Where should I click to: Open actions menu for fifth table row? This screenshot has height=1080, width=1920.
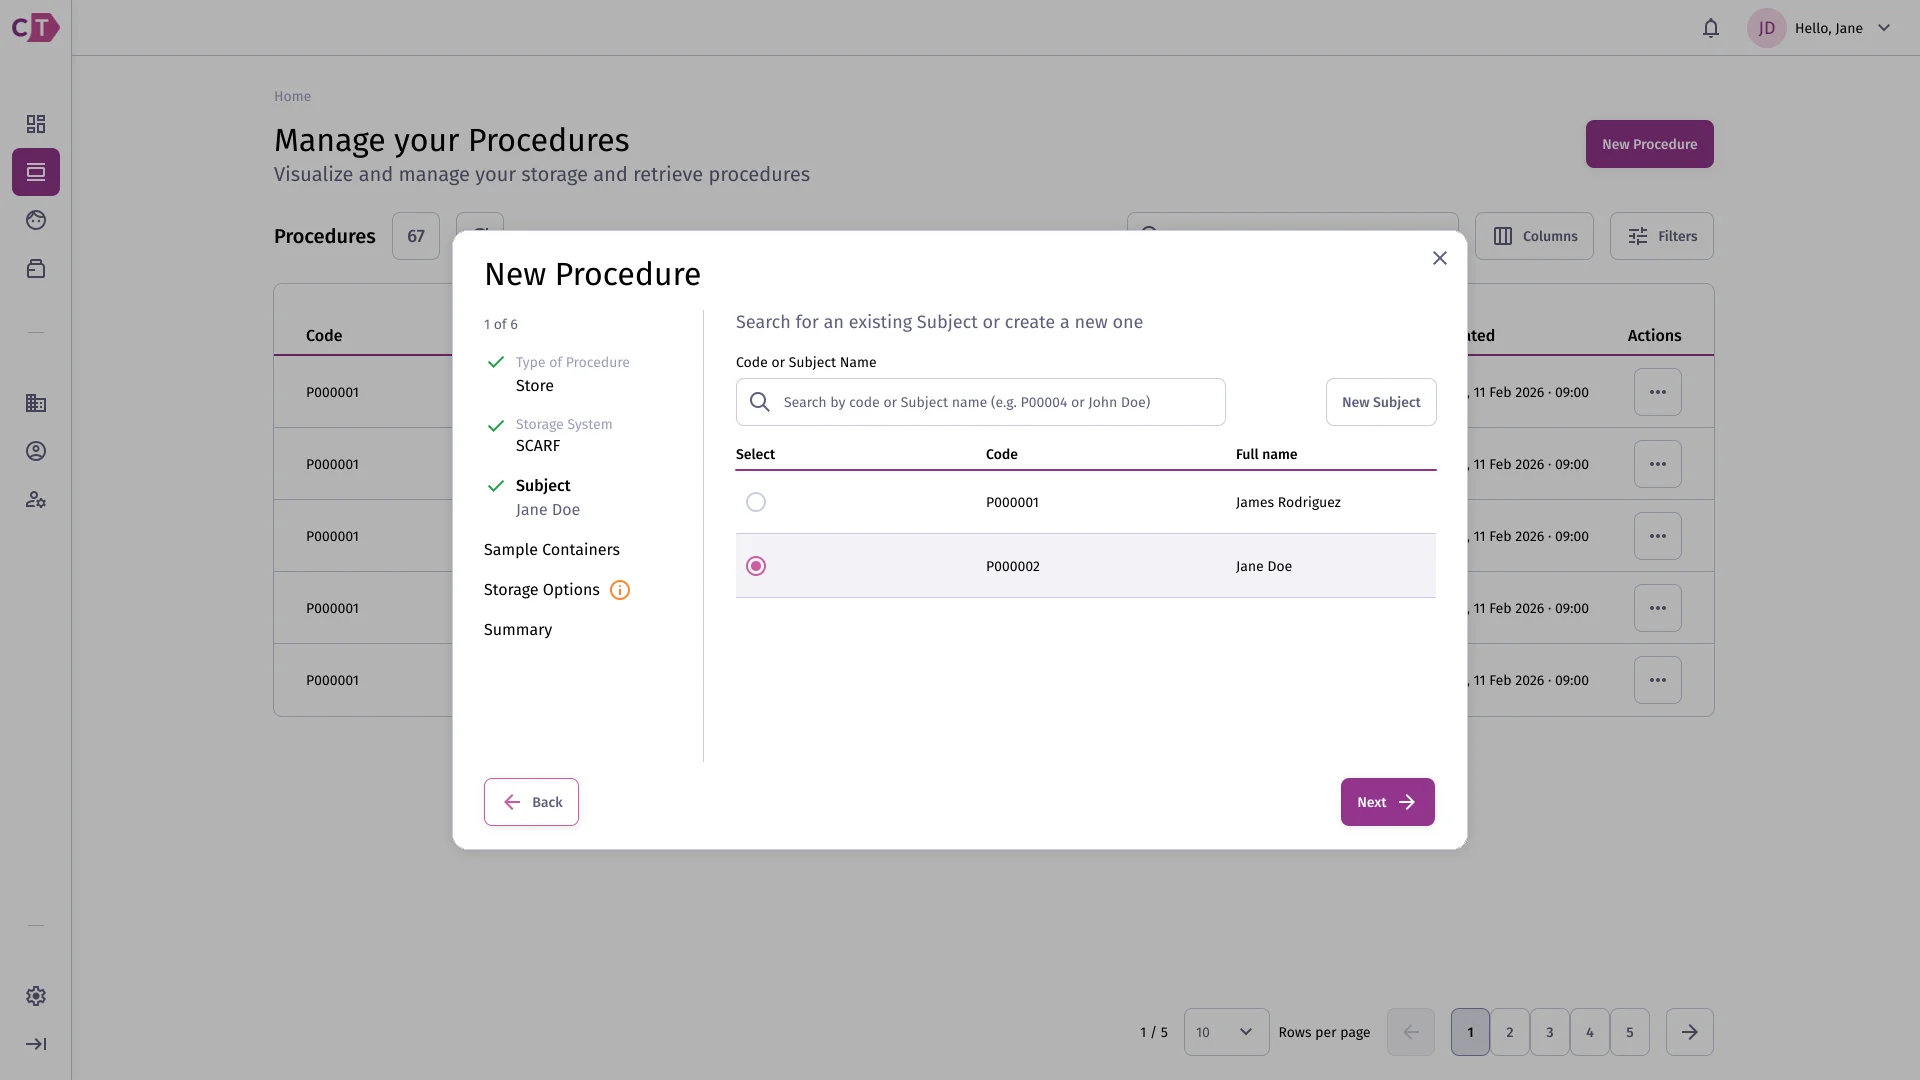1658,680
